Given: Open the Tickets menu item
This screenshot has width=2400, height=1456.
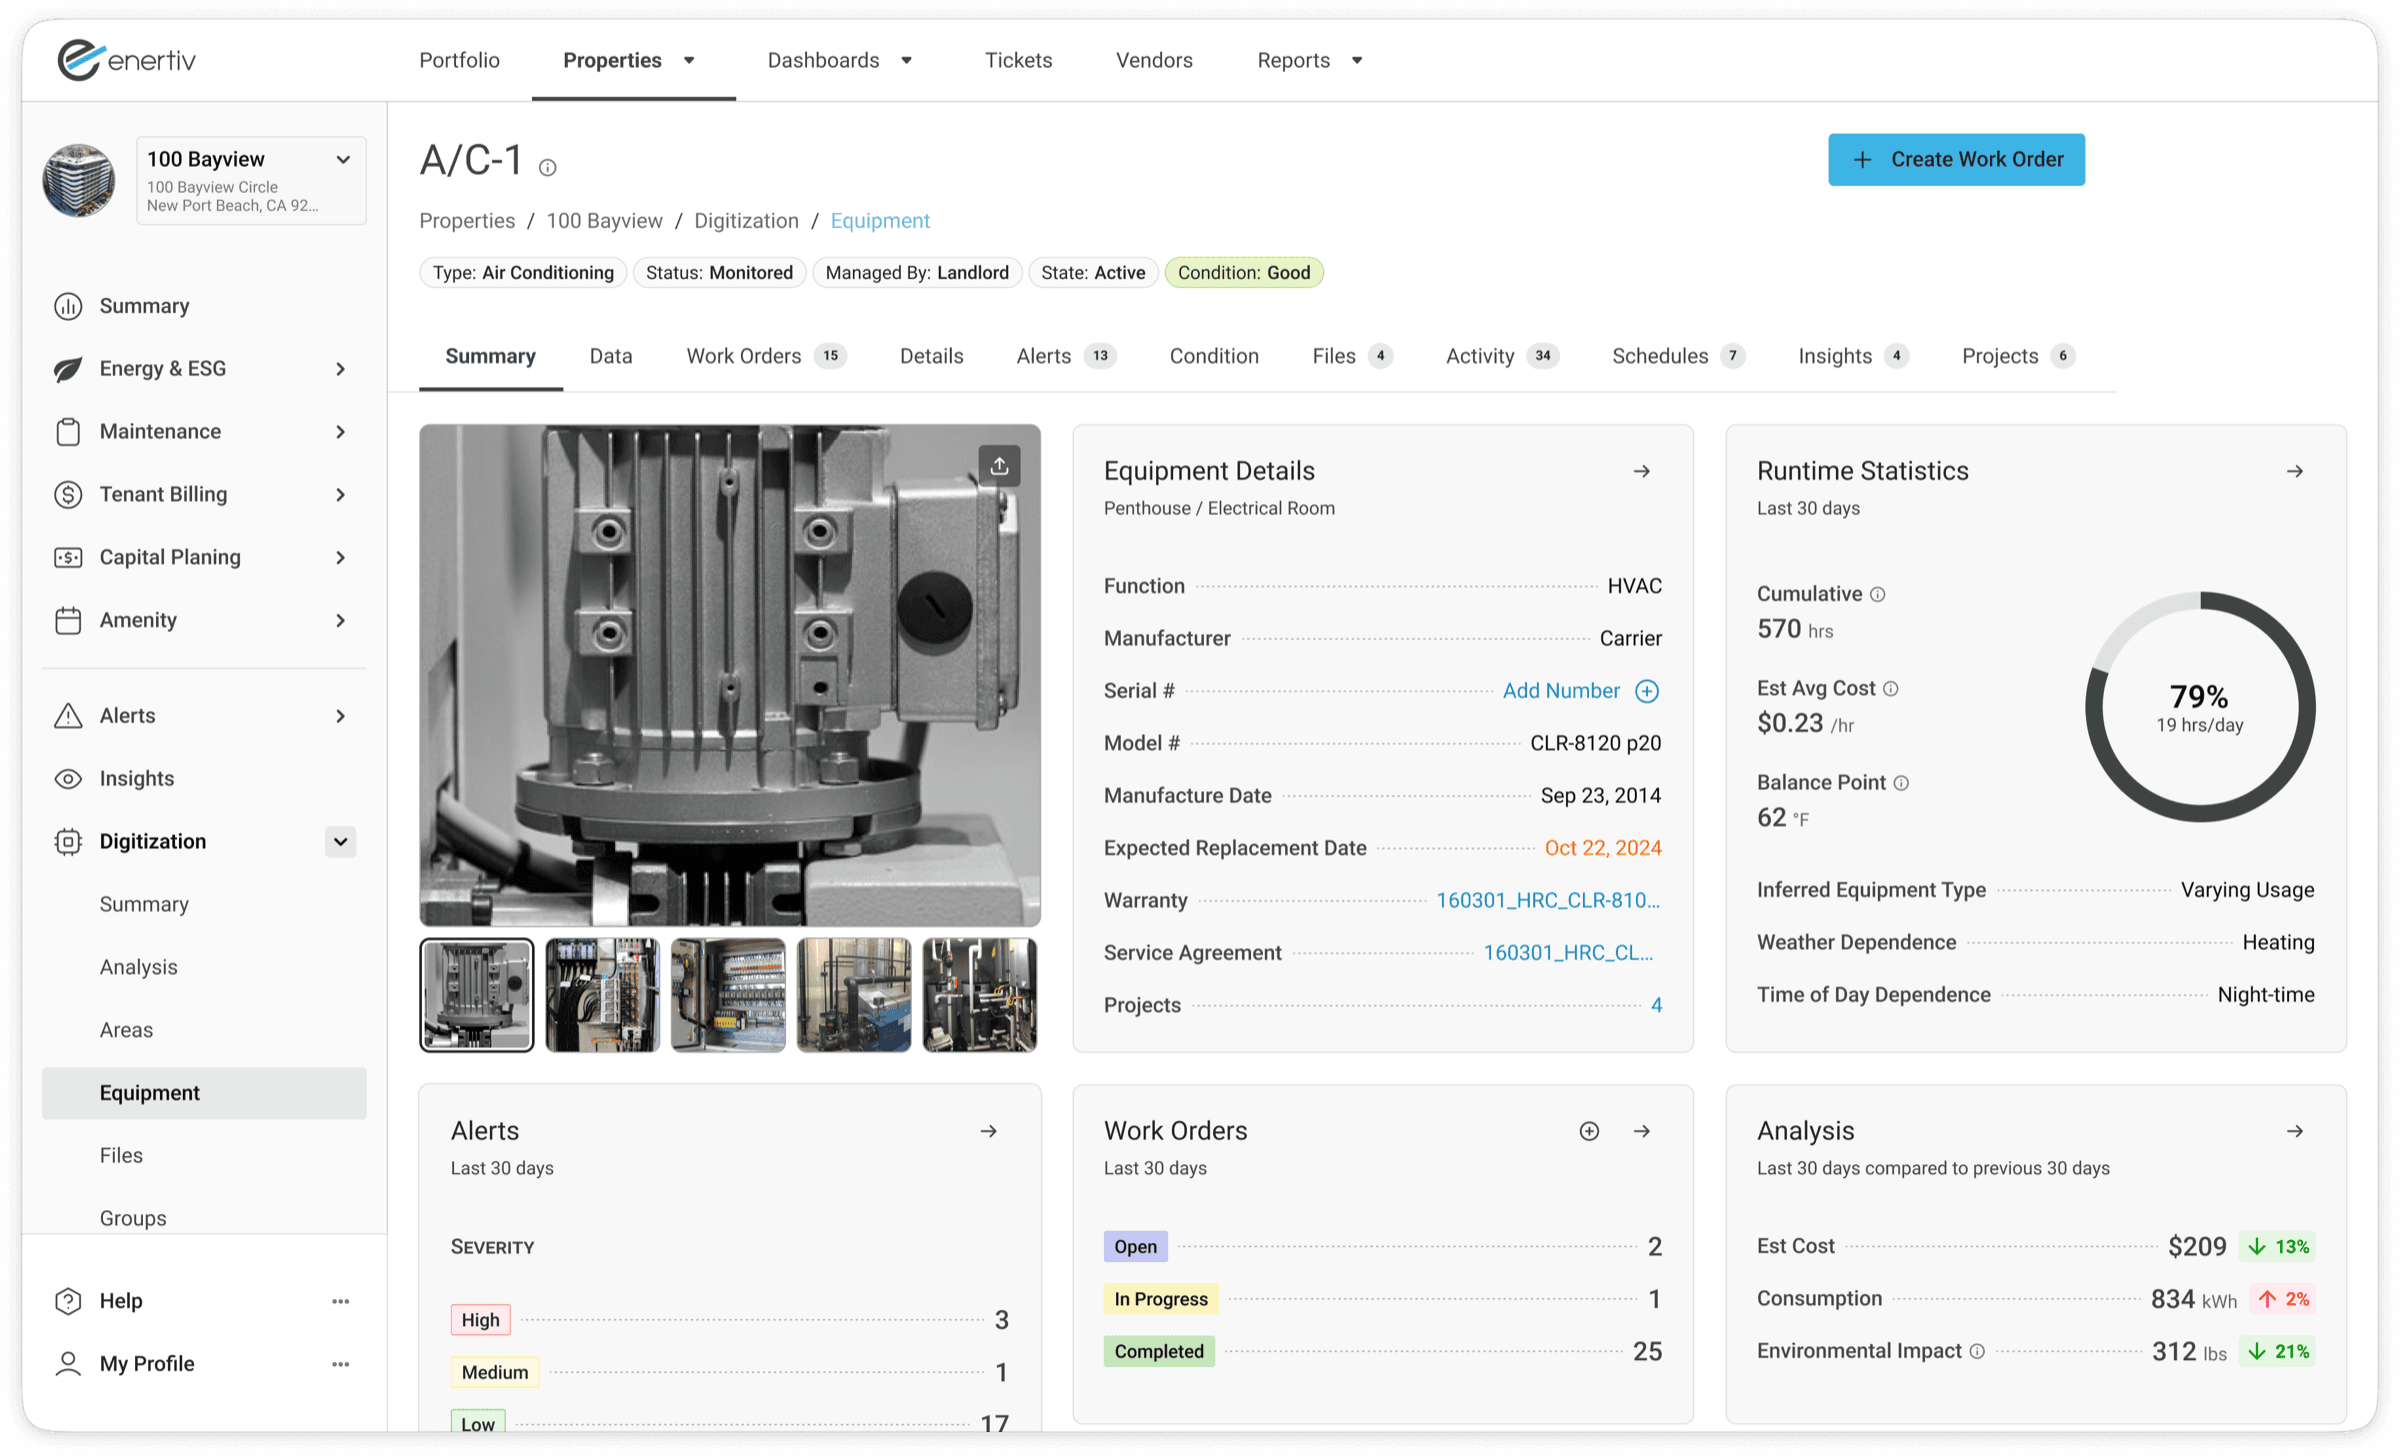Looking at the screenshot, I should [1018, 61].
